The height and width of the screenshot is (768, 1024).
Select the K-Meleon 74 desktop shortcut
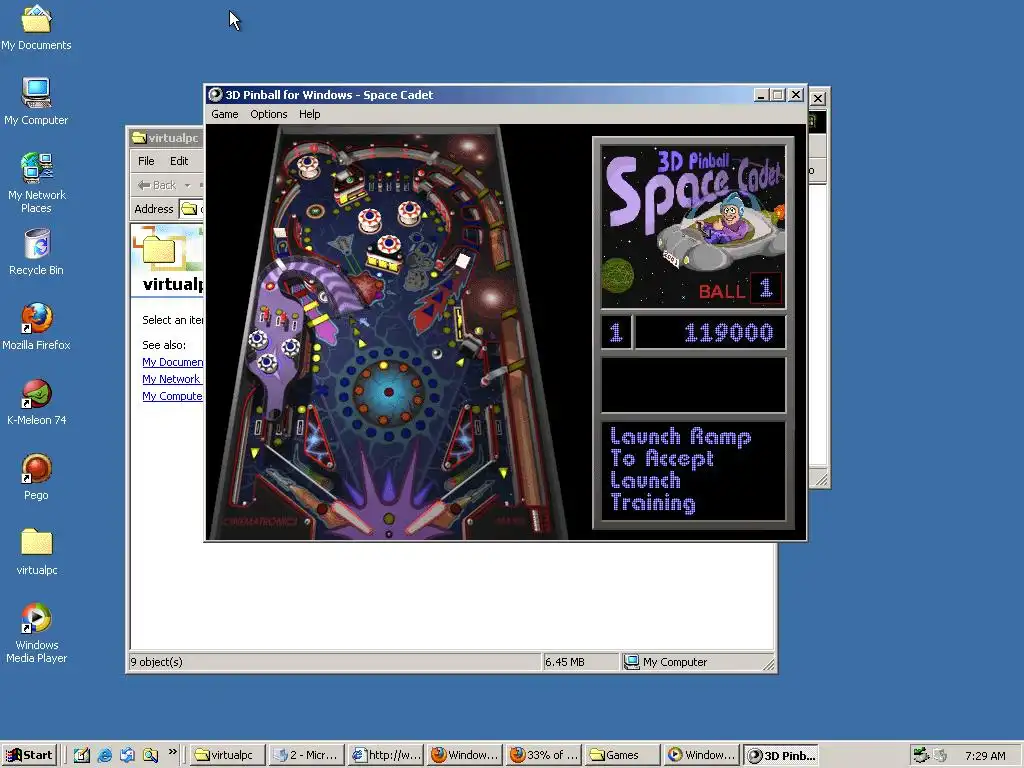[37, 402]
